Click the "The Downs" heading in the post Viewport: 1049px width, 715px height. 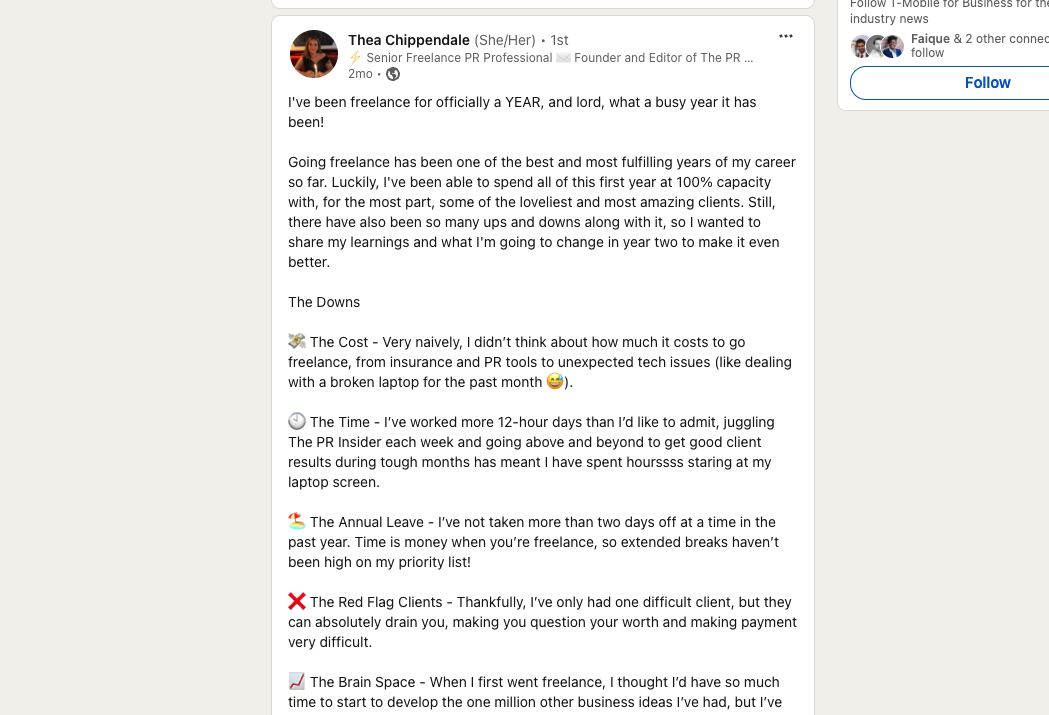click(324, 302)
